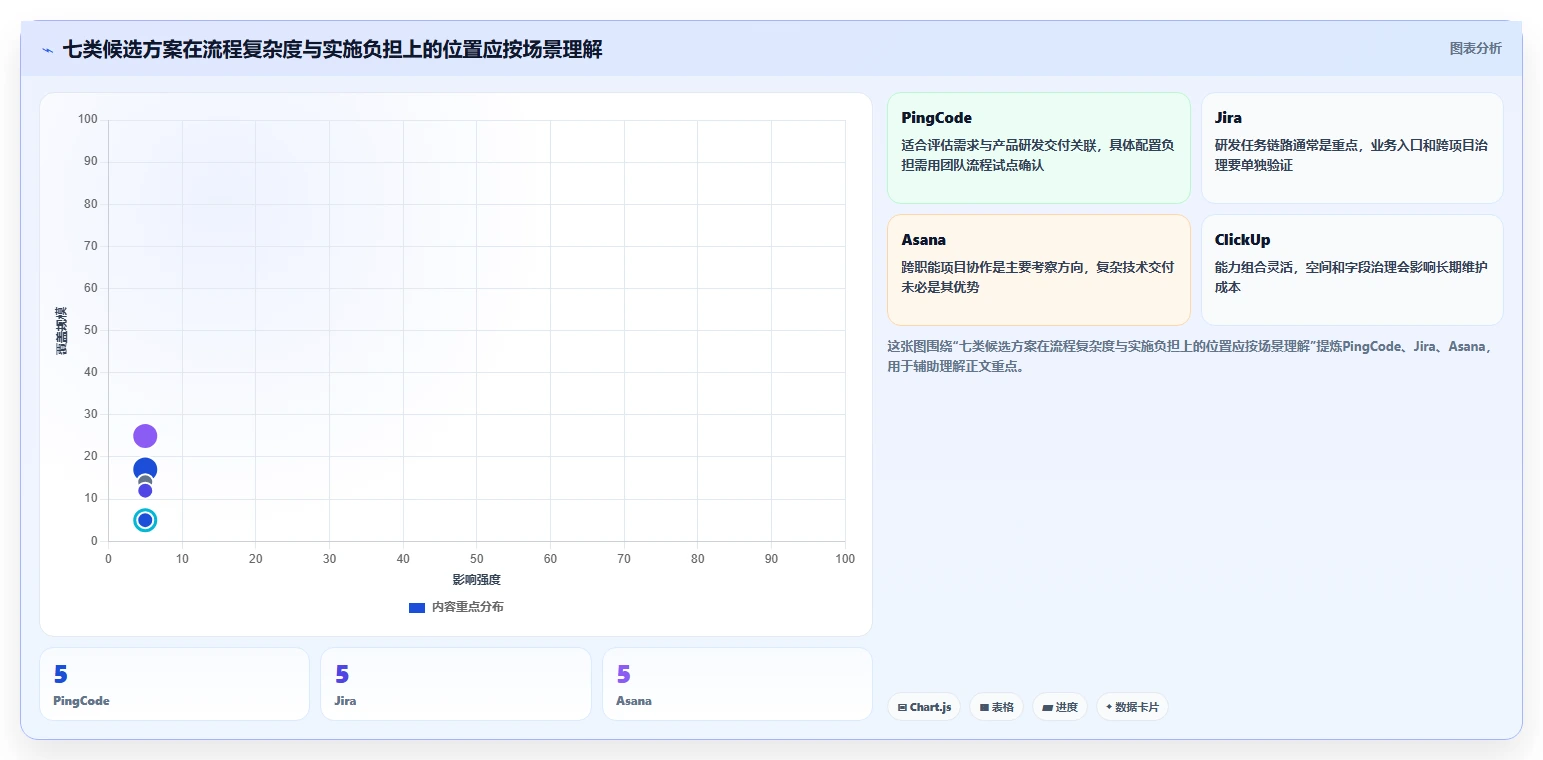Click the small indigo bubble near 12
This screenshot has width=1543, height=760.
pyautogui.click(x=145, y=491)
